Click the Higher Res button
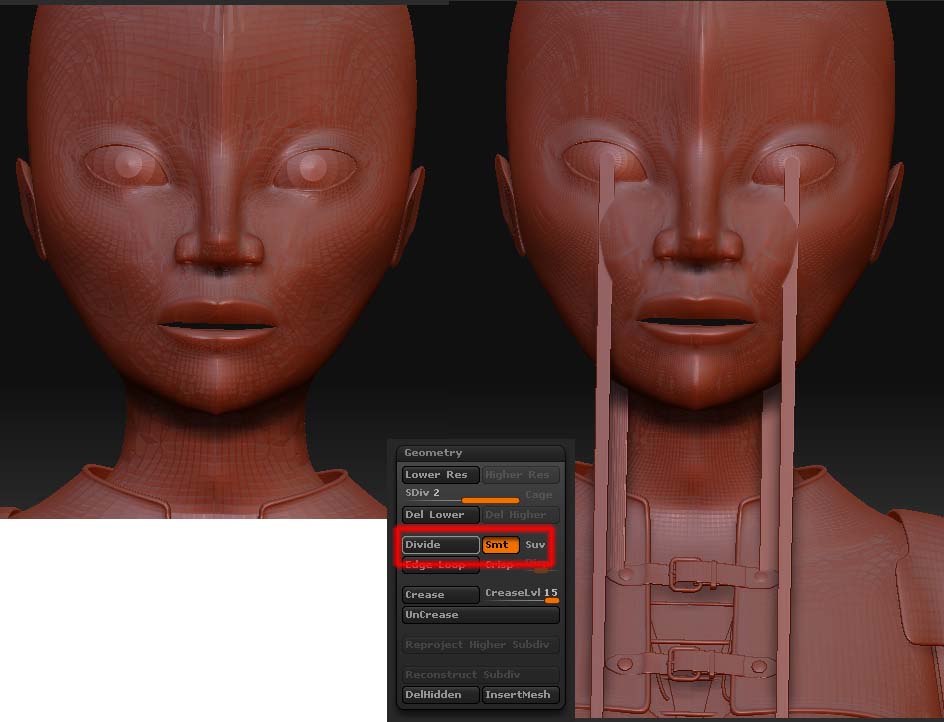 (x=520, y=475)
